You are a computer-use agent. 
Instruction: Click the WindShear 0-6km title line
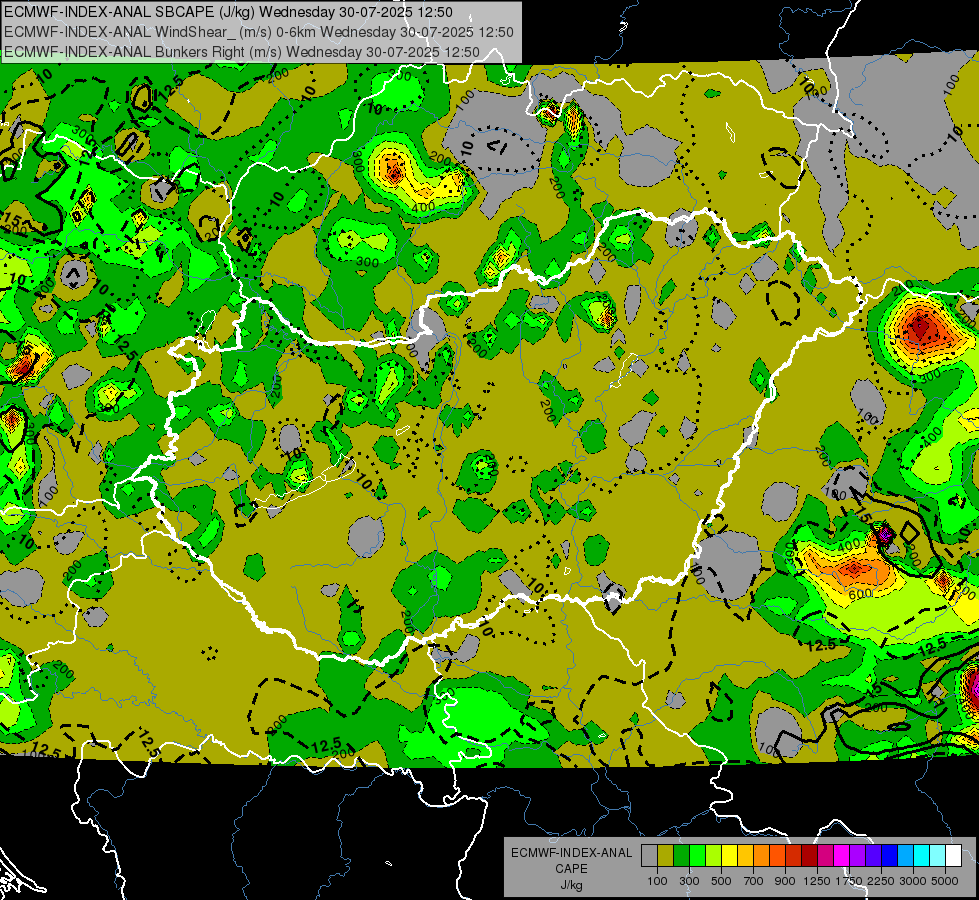[x=258, y=32]
